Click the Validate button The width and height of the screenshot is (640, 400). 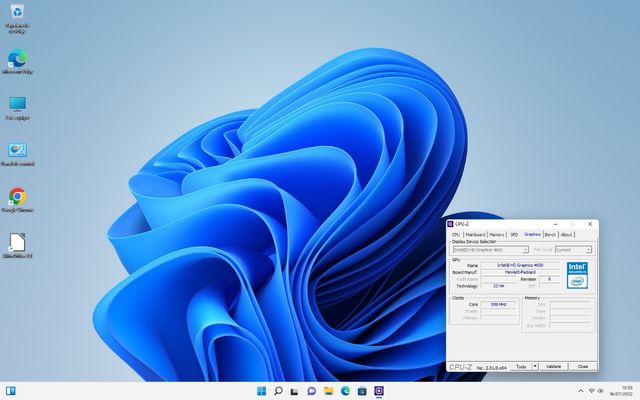pyautogui.click(x=553, y=366)
